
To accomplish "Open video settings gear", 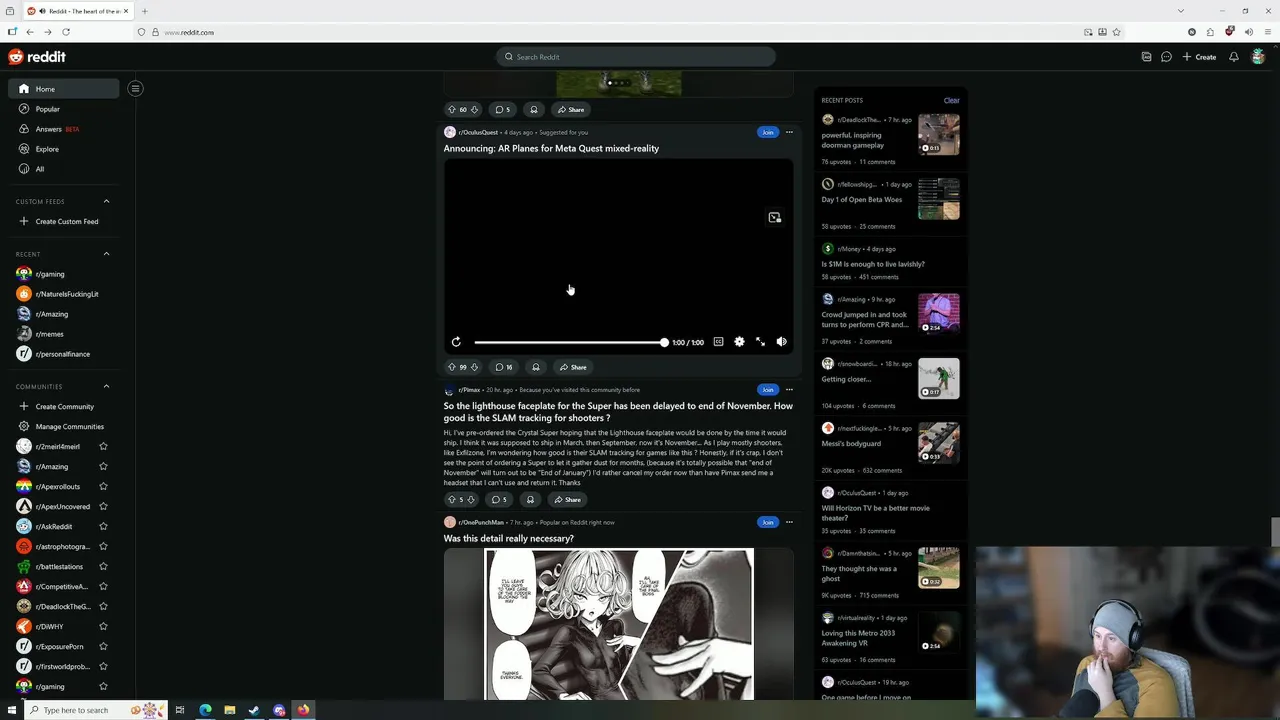I will 739,342.
